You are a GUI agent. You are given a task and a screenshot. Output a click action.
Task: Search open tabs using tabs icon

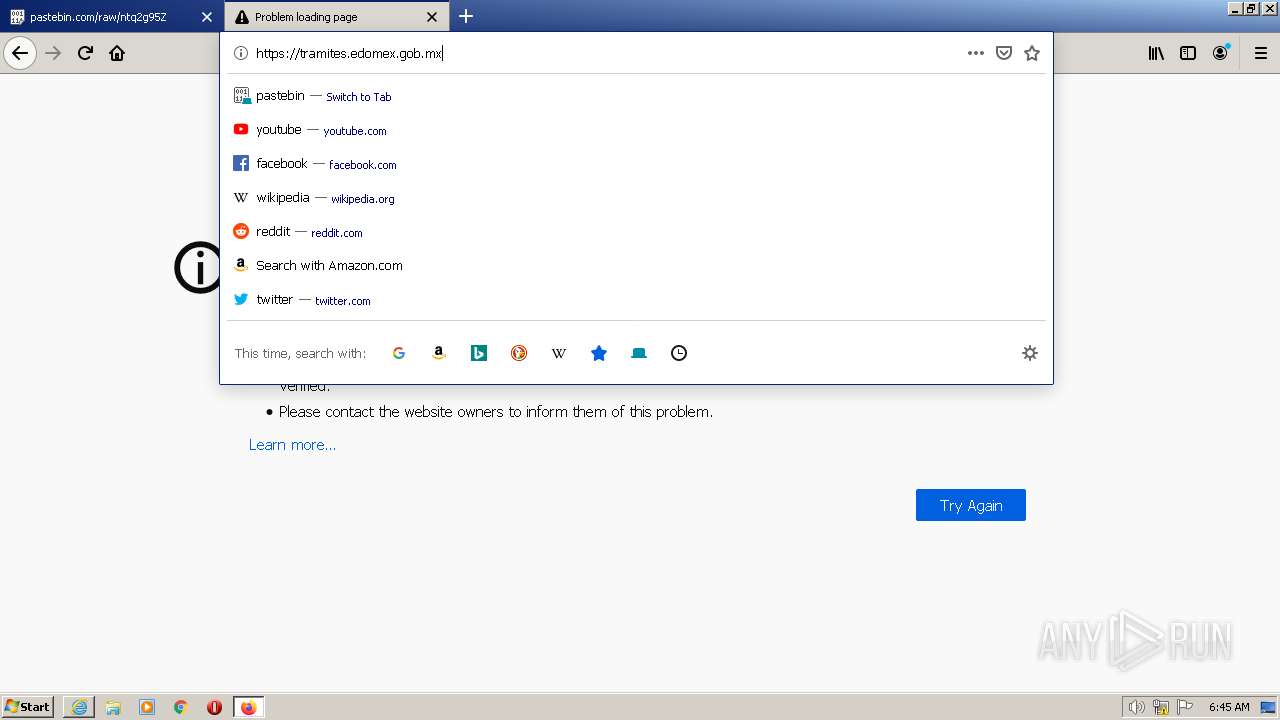(x=639, y=353)
